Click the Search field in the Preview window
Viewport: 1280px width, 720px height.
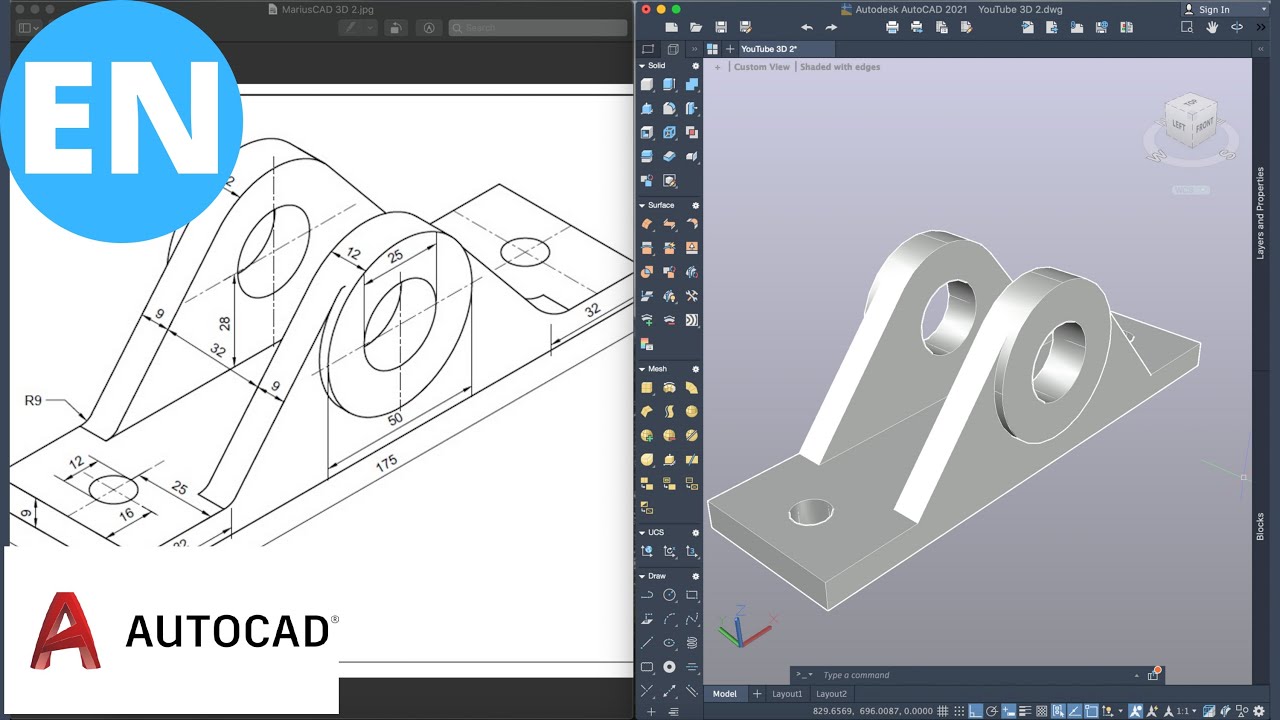coord(538,28)
